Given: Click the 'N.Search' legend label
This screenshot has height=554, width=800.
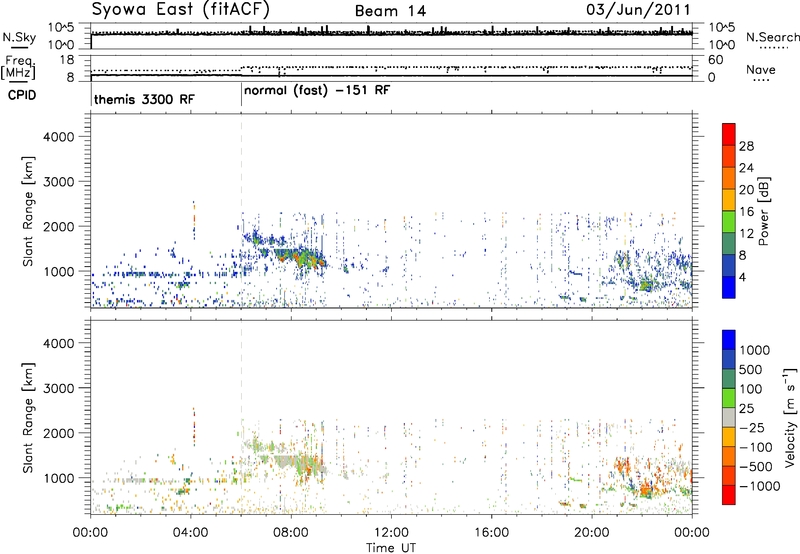Looking at the screenshot, I should (x=772, y=37).
